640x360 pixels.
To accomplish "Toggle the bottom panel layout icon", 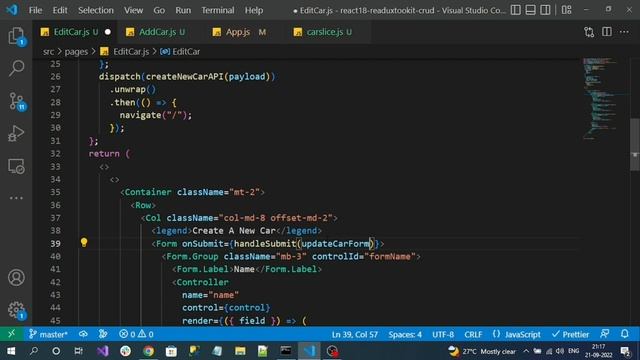I will pos(530,10).
